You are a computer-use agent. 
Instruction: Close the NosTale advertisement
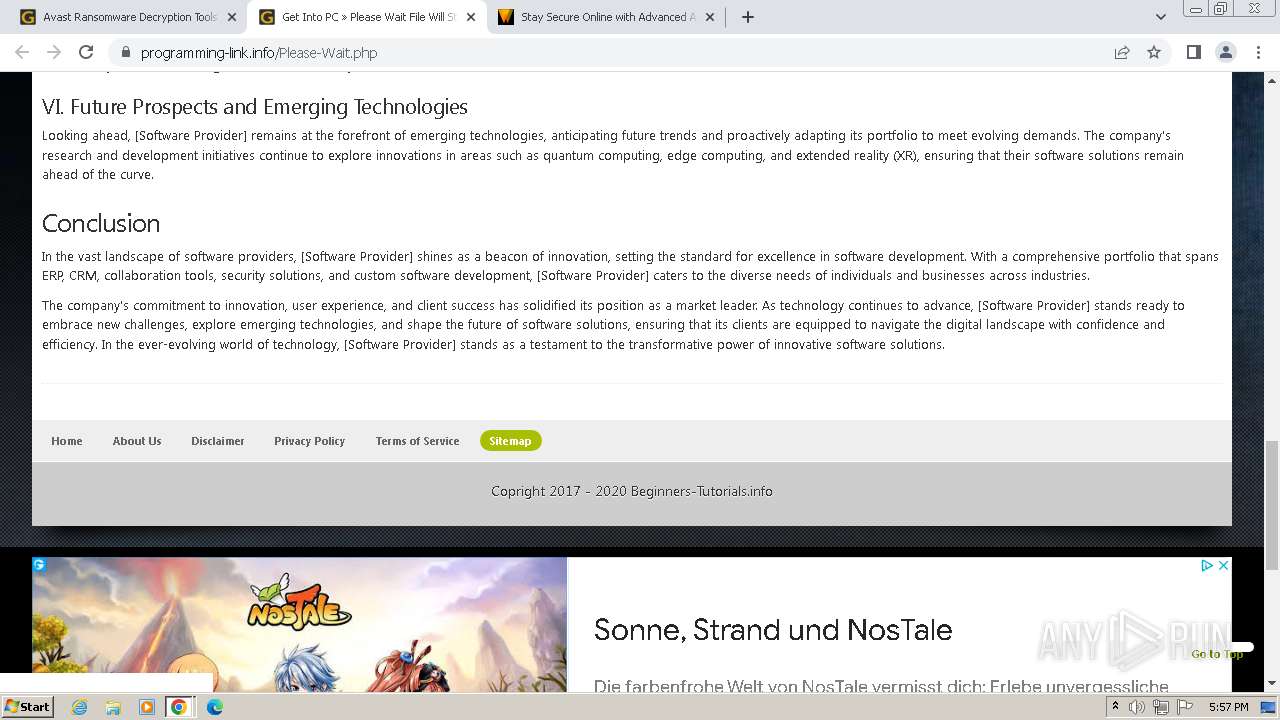1223,565
